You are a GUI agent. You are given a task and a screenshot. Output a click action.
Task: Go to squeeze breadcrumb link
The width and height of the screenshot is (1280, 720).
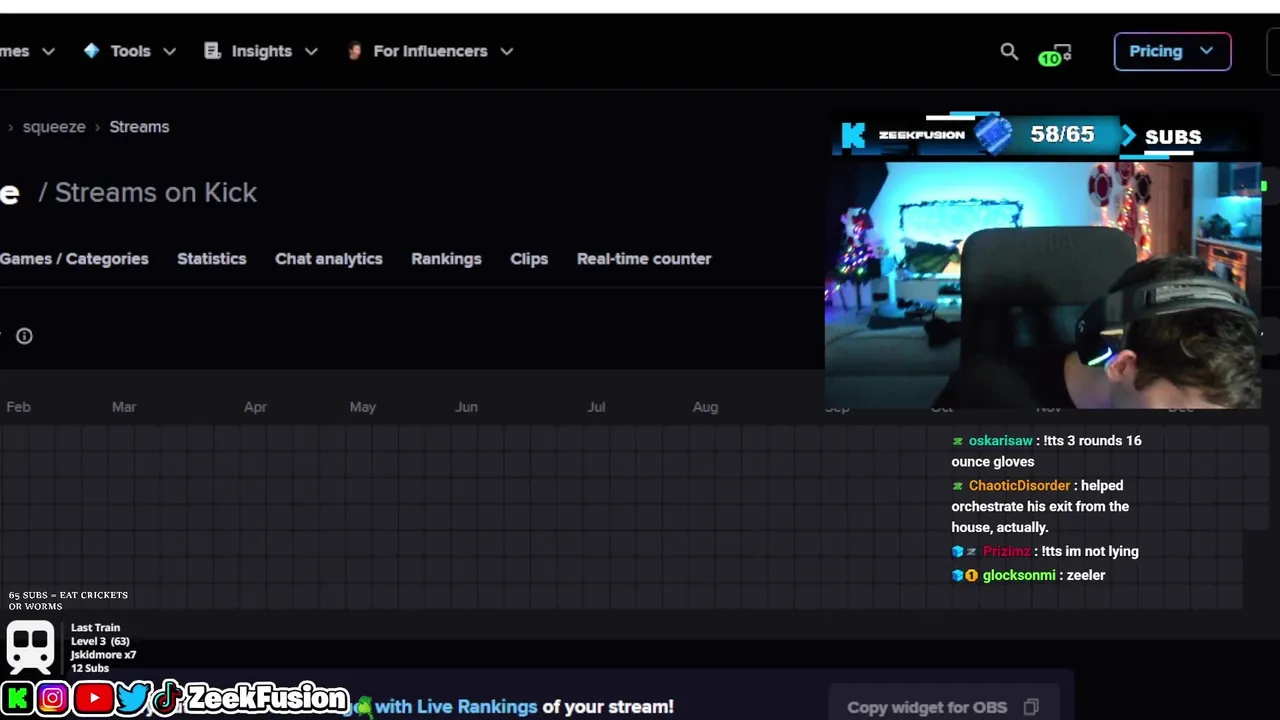(54, 127)
